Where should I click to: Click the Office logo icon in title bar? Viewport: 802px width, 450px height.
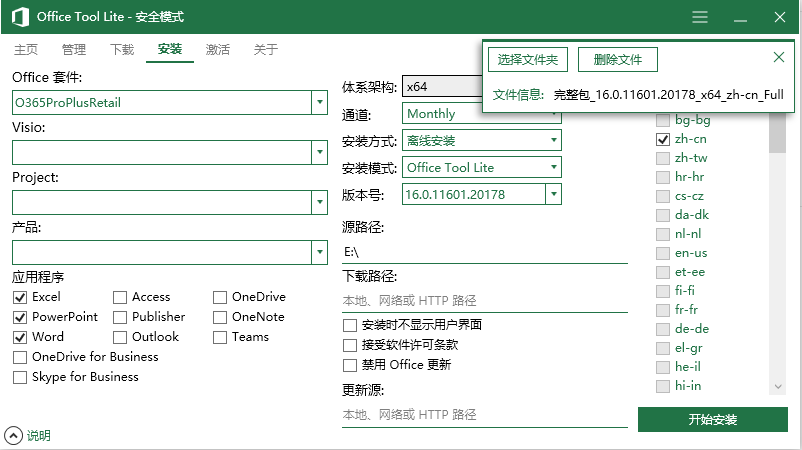[19, 17]
